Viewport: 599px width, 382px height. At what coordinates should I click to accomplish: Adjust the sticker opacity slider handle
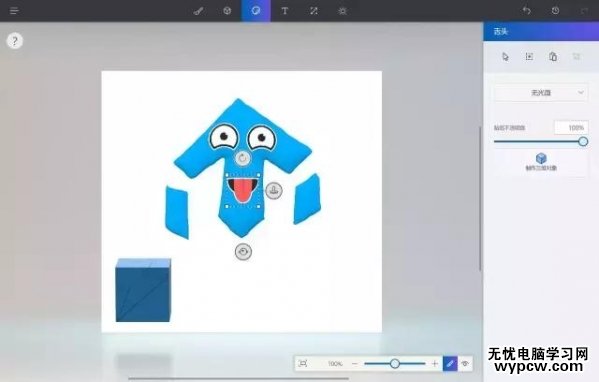click(583, 142)
